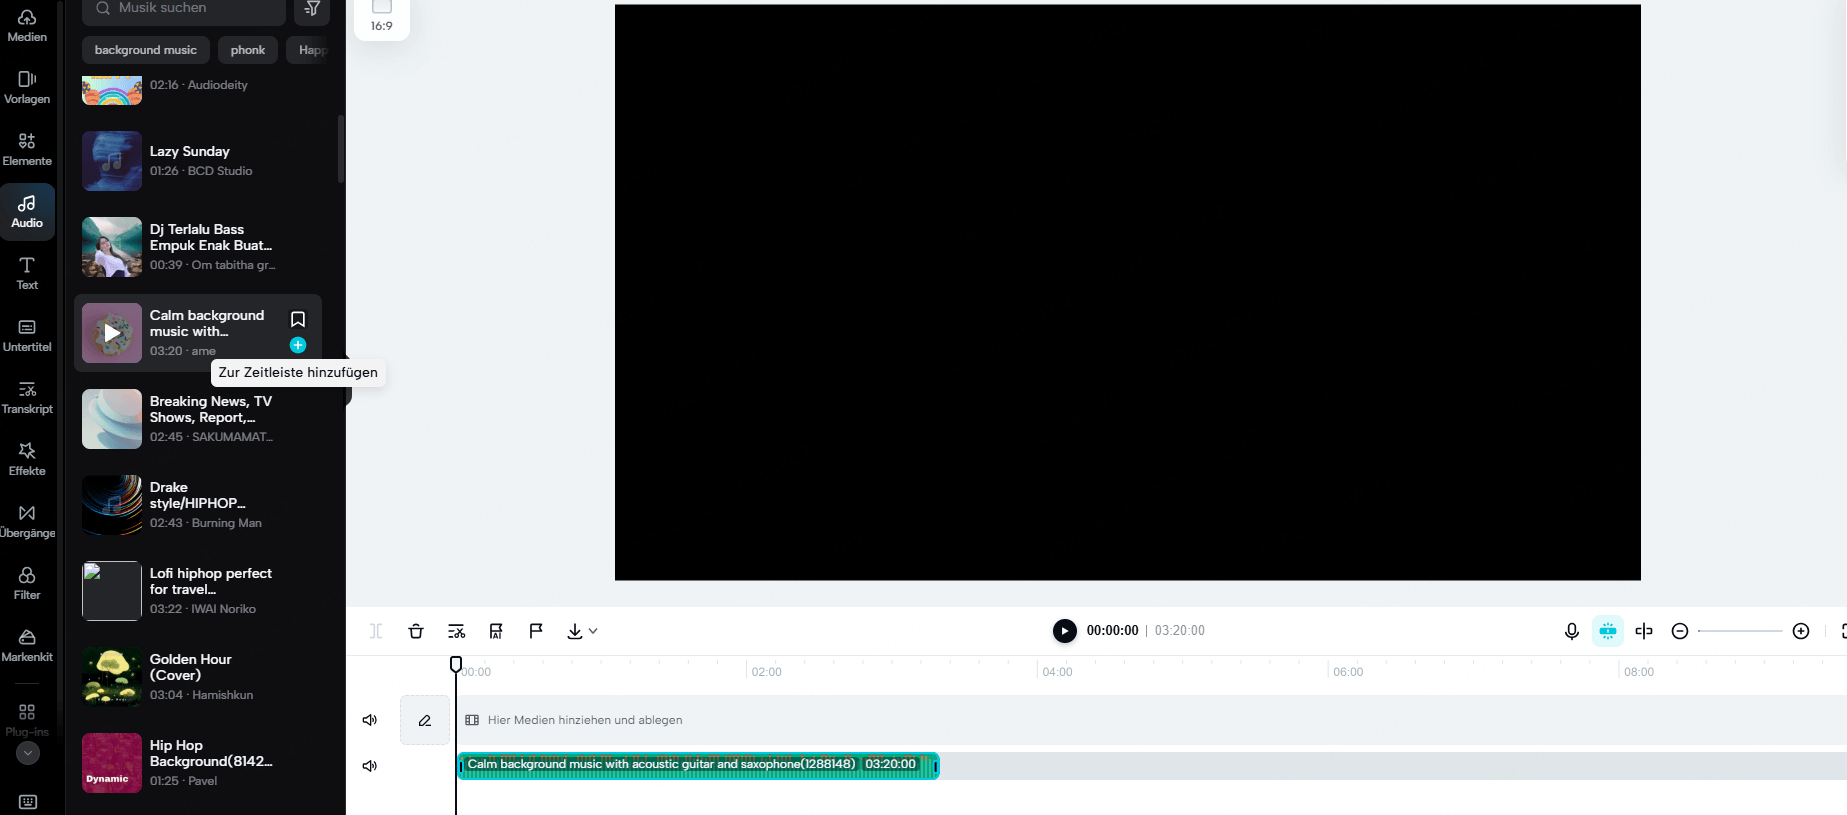Add Calm background music to timeline
This screenshot has height=815, width=1847.
pyautogui.click(x=298, y=345)
